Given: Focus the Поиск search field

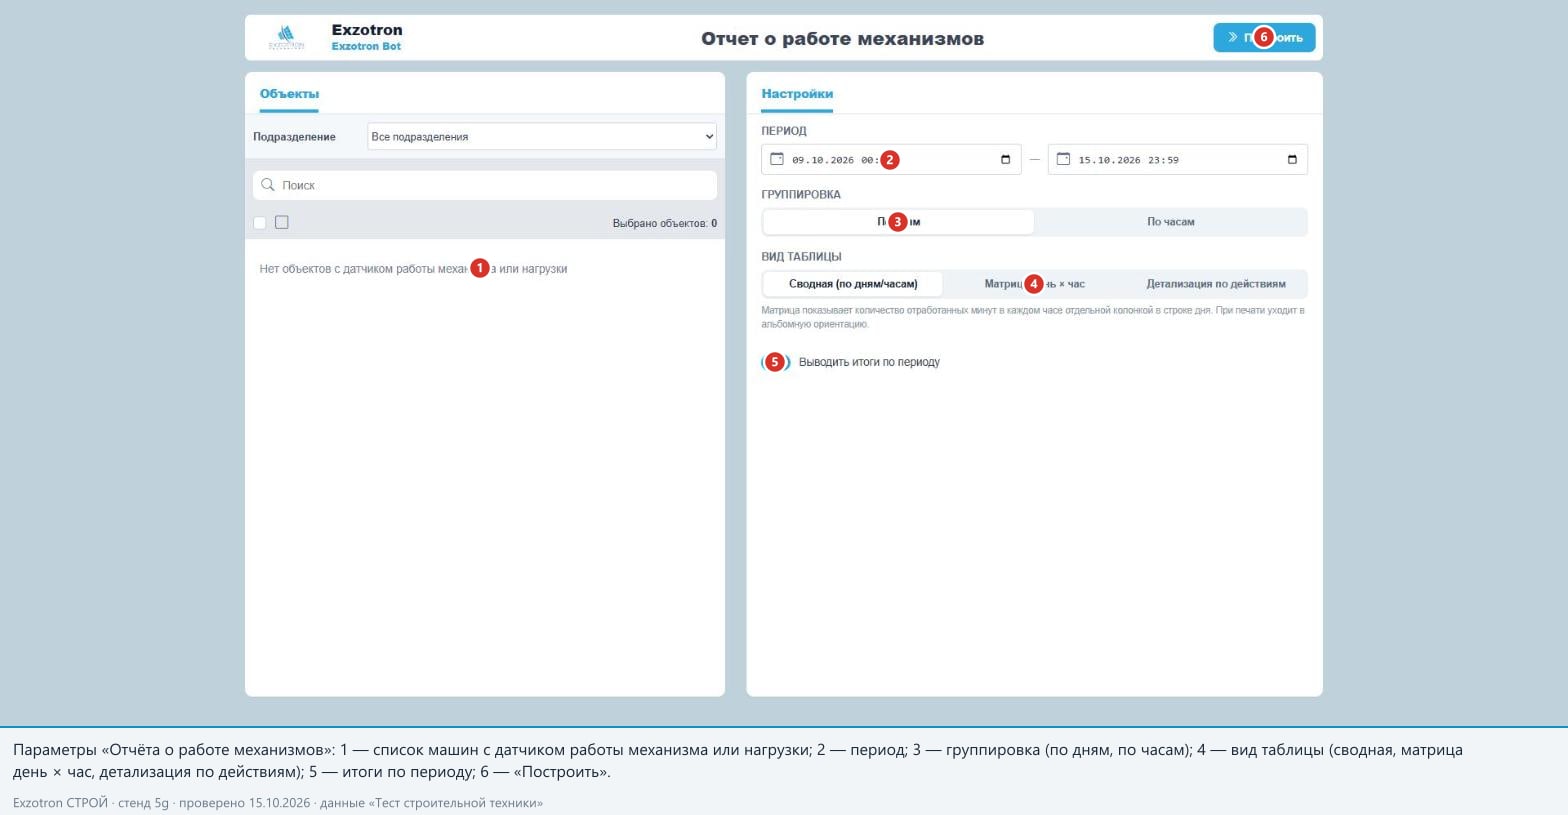Looking at the screenshot, I should point(485,185).
